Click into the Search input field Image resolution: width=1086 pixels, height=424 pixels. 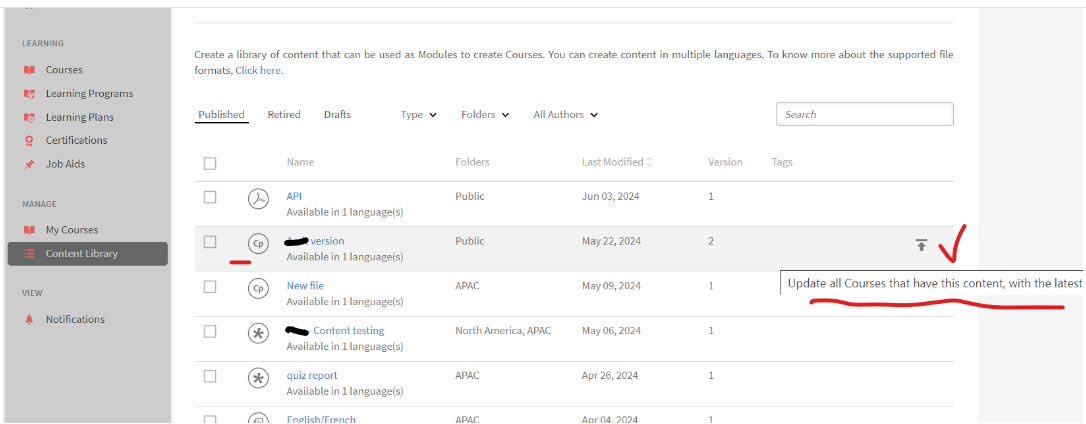(x=864, y=115)
